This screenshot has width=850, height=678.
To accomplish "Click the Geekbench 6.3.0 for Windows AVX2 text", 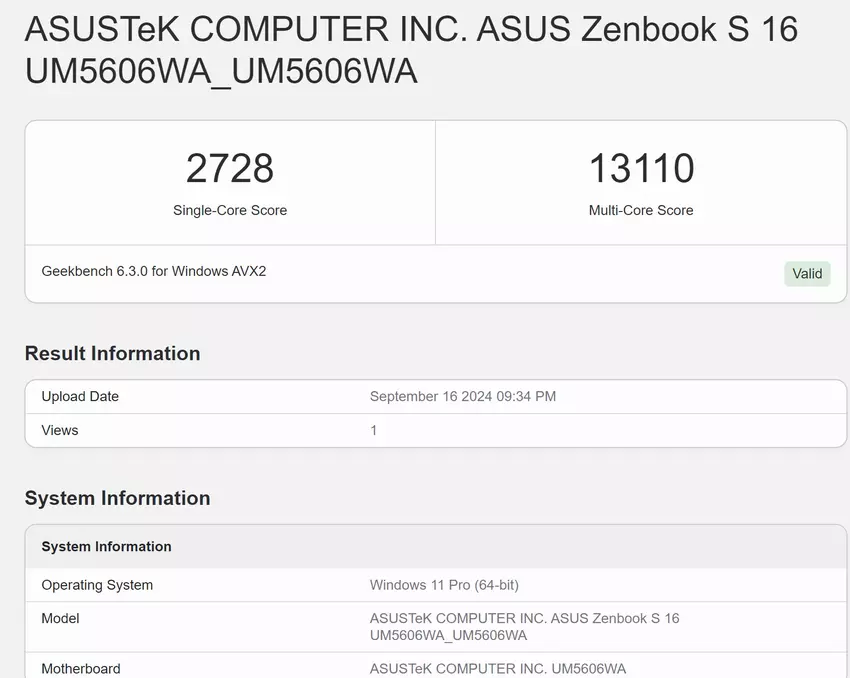I will pyautogui.click(x=154, y=271).
